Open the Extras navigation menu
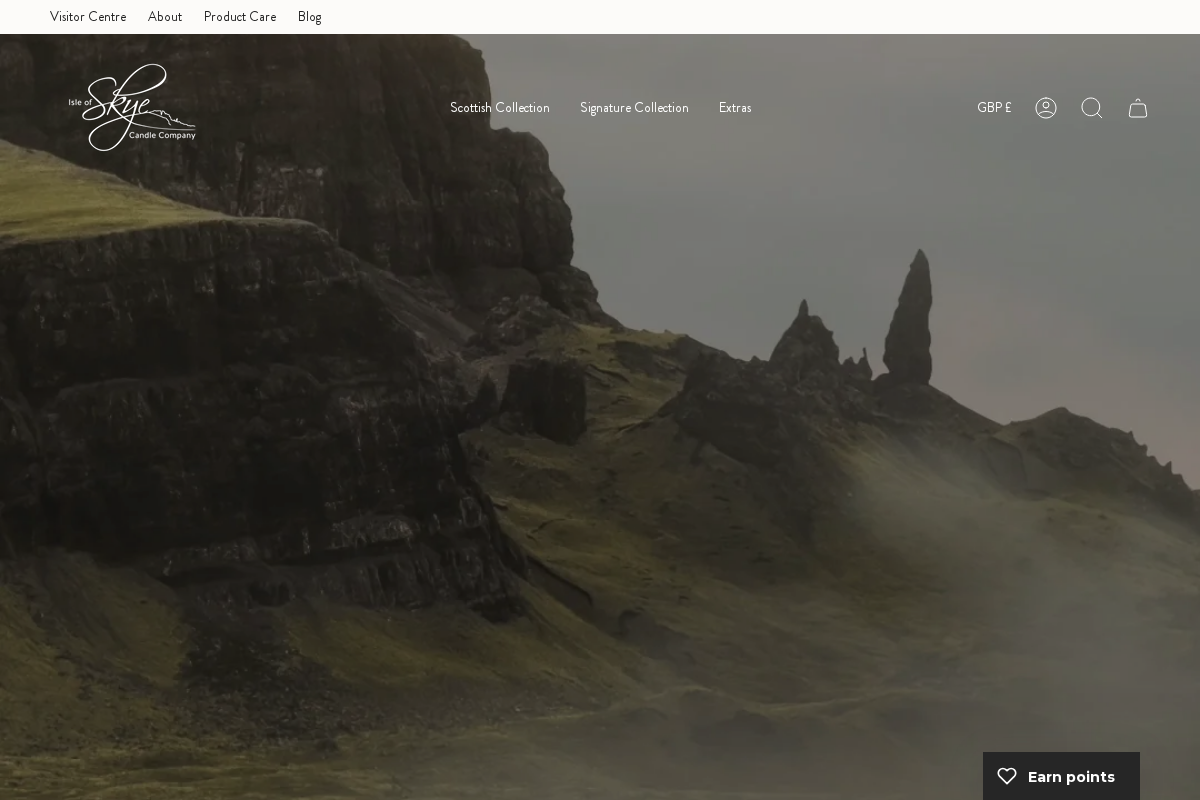This screenshot has width=1200, height=800. click(735, 108)
